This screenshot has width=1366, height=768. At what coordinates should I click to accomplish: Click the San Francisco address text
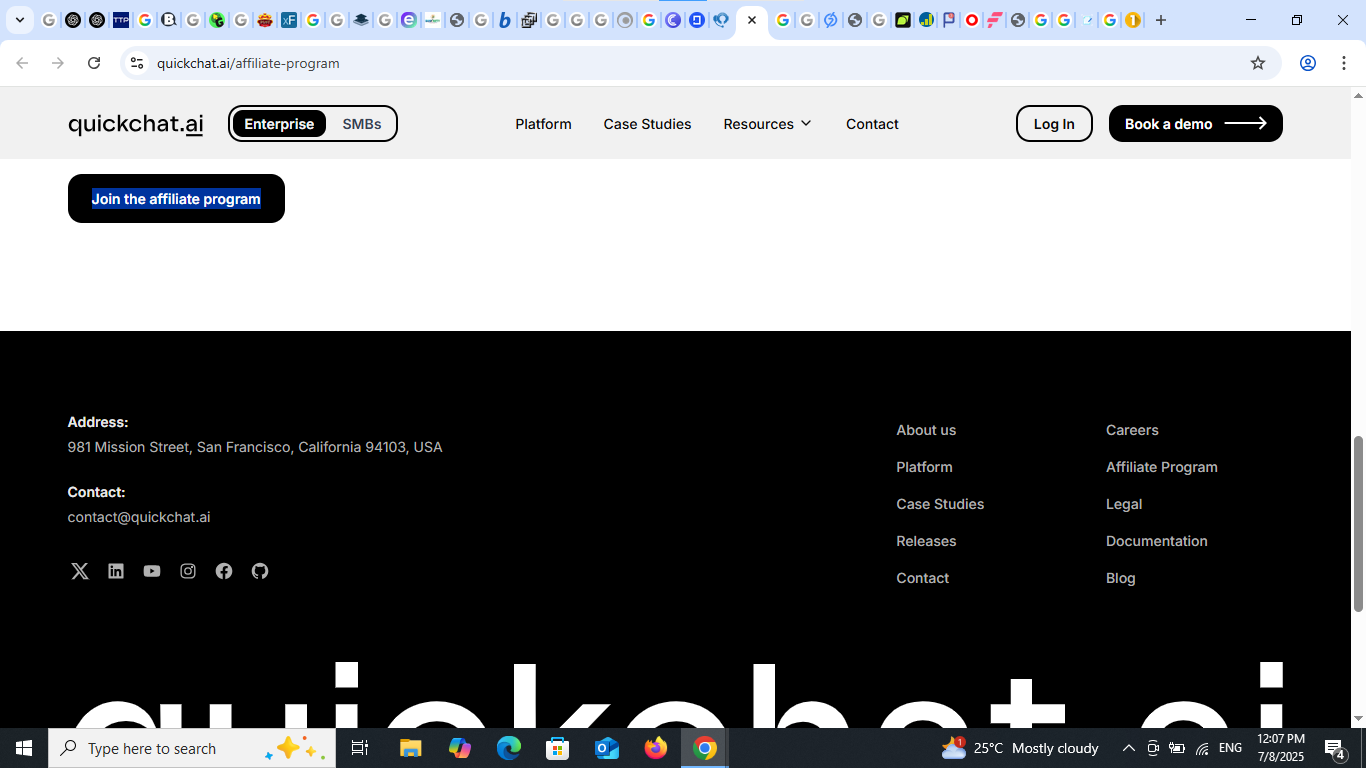coord(255,447)
